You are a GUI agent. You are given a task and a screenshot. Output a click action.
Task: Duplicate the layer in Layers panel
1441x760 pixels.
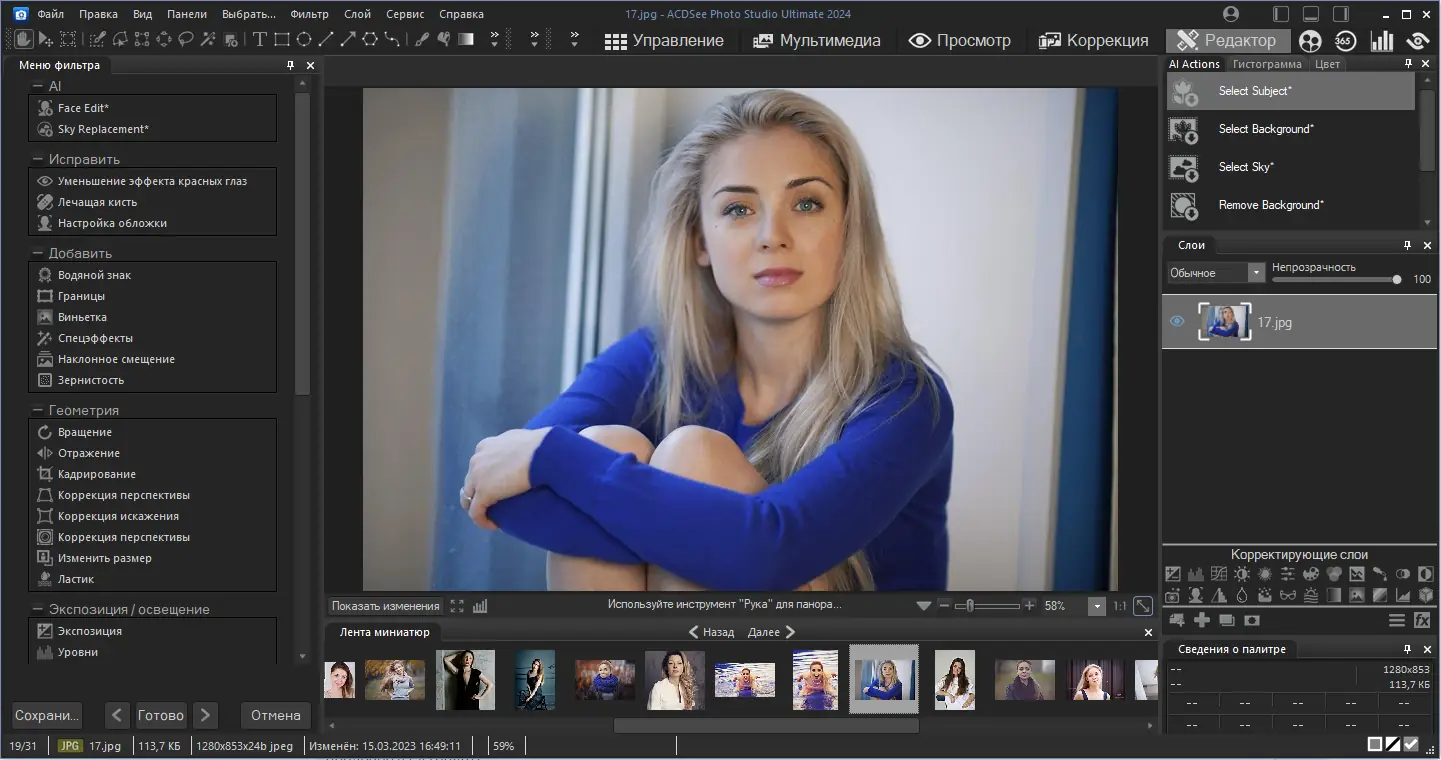point(1226,621)
